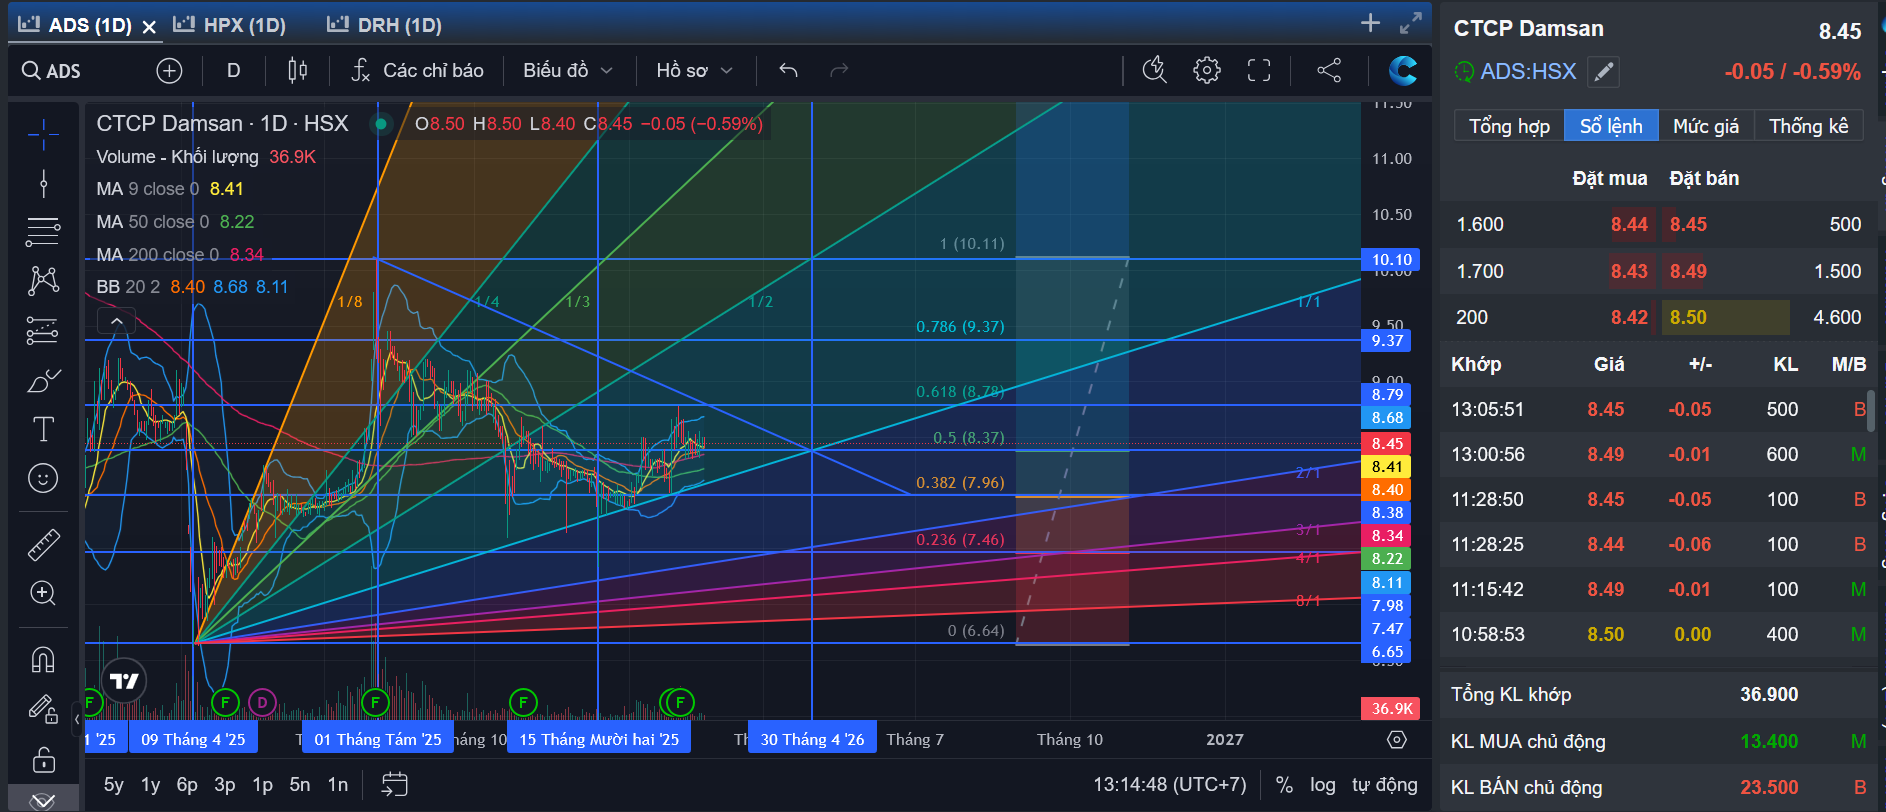The height and width of the screenshot is (812, 1886).
Task: Open the 'Tổng hợp' tab
Action: point(1509,126)
